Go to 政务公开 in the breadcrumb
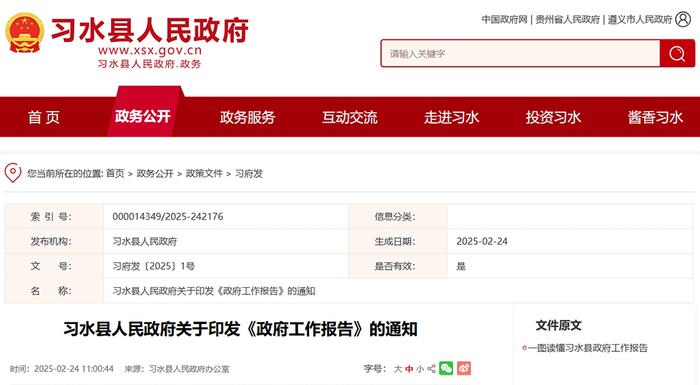Viewport: 700px width, 385px height. [x=155, y=173]
